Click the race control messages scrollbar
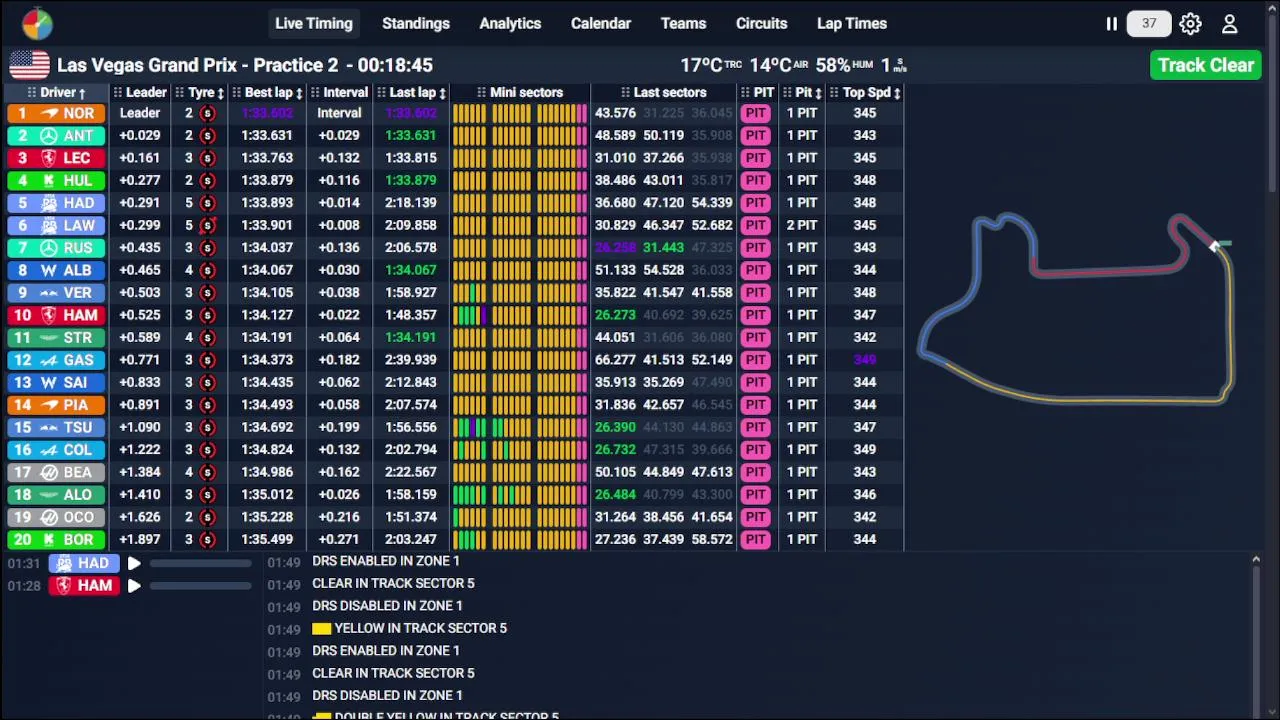The image size is (1280, 720). coord(1256,635)
